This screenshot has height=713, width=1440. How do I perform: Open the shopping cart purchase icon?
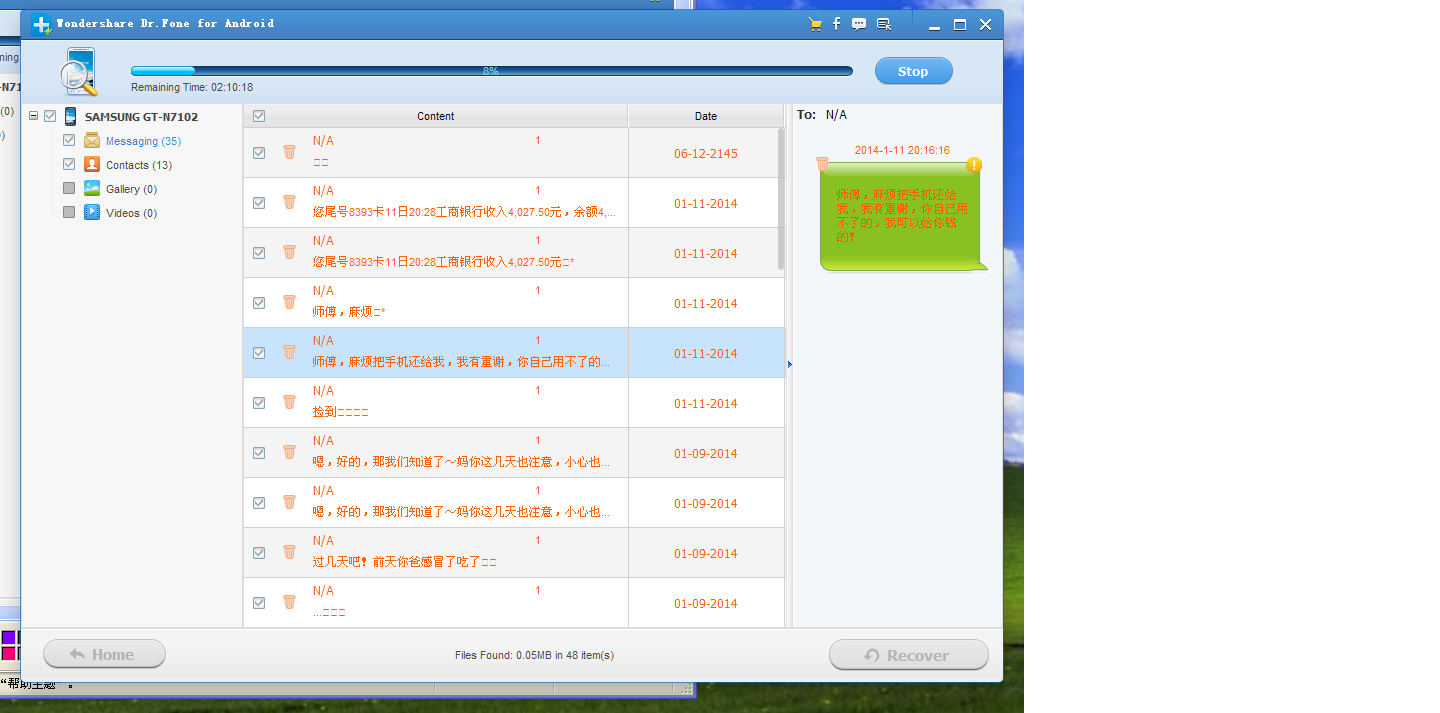point(815,24)
